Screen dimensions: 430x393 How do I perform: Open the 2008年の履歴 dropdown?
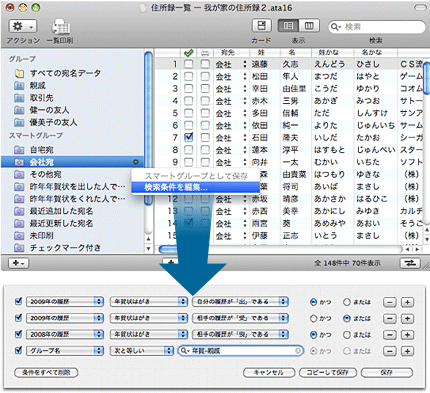coord(65,334)
